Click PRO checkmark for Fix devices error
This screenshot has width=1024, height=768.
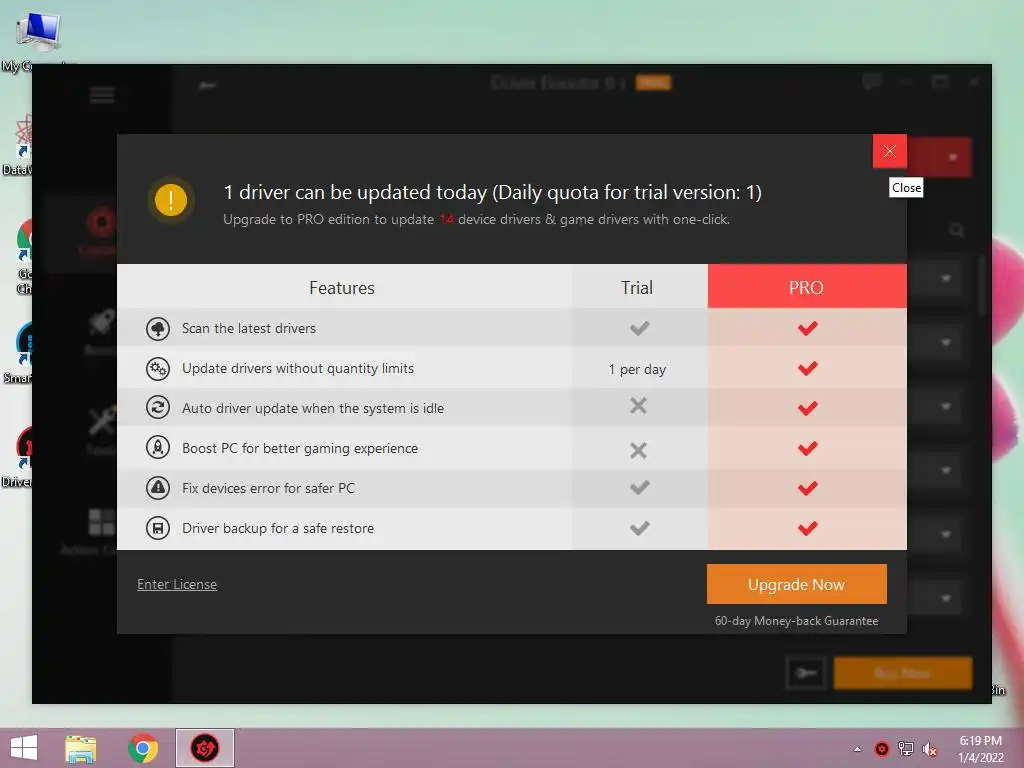tap(807, 488)
